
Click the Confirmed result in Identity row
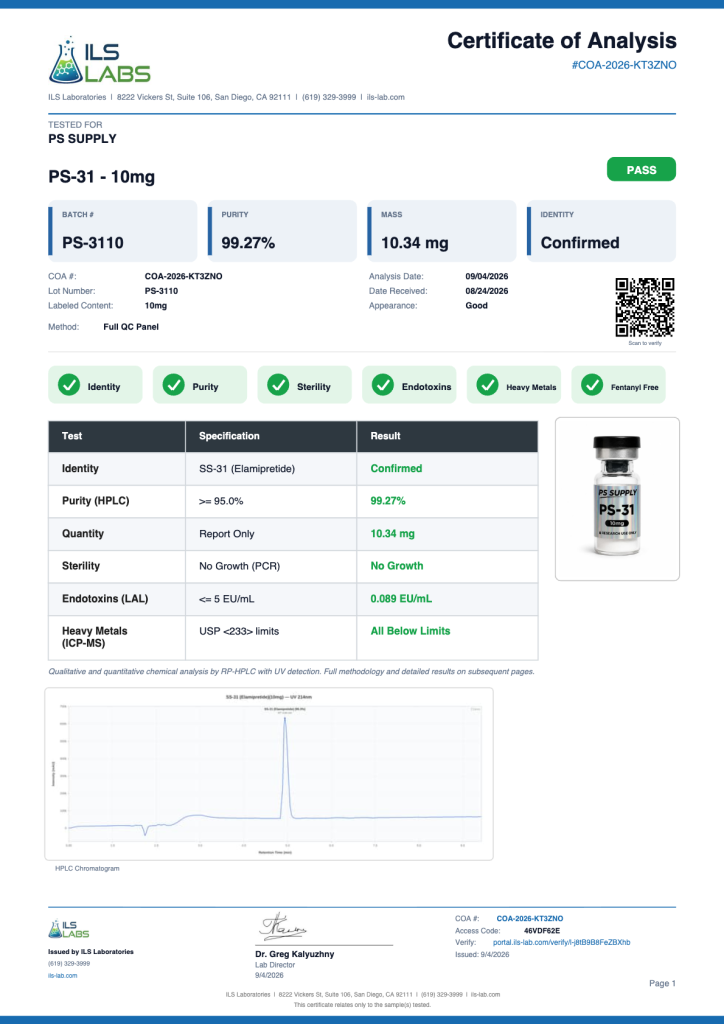coord(396,468)
